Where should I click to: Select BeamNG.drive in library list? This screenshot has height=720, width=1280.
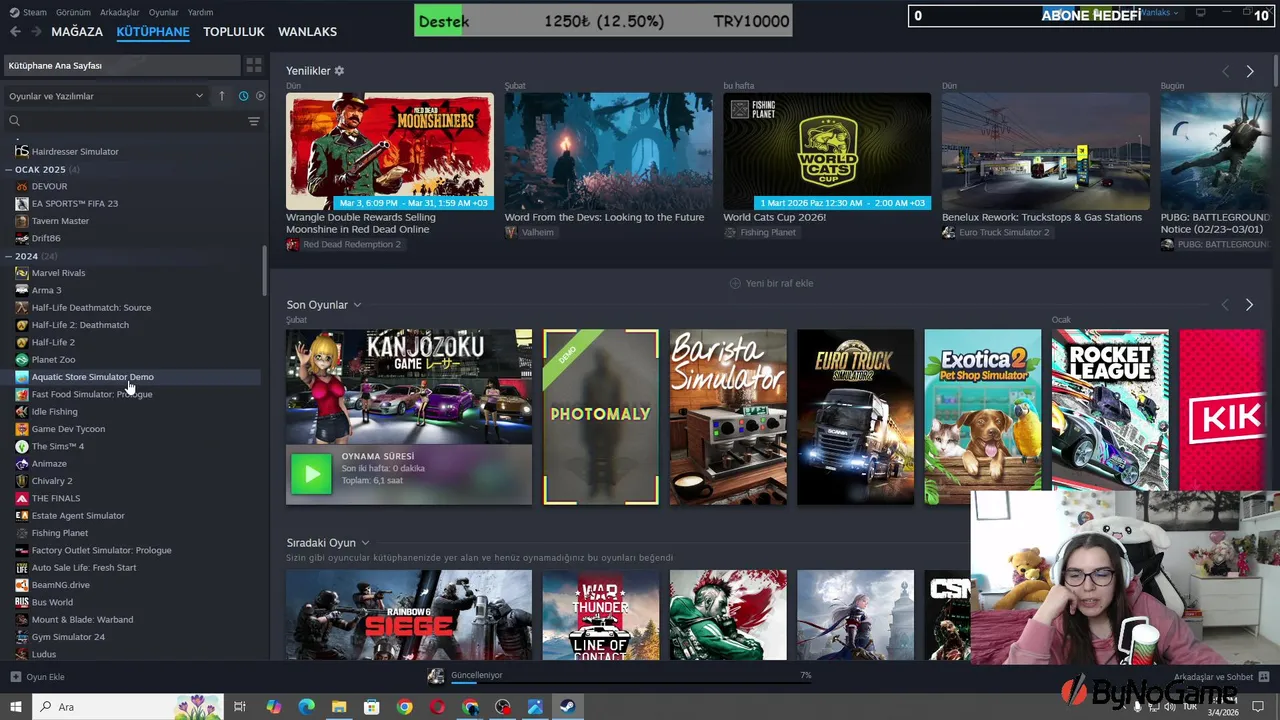tap(60, 585)
